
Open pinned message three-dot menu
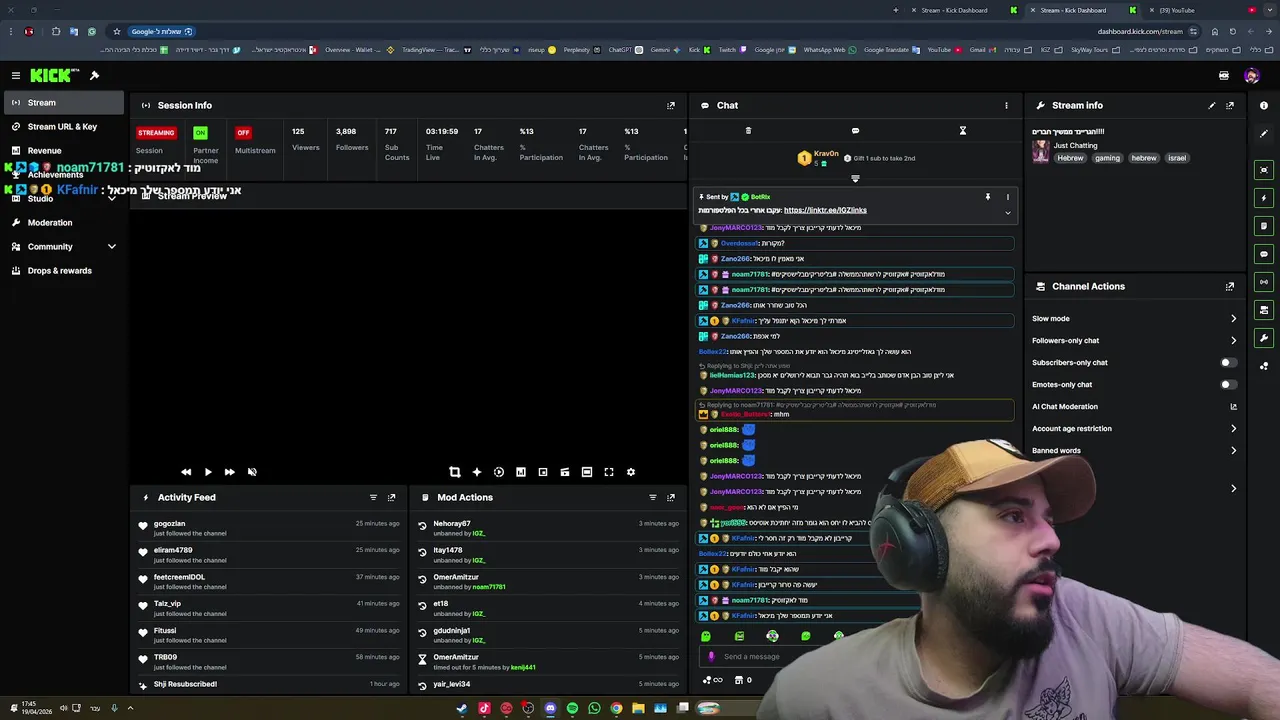[1007, 197]
